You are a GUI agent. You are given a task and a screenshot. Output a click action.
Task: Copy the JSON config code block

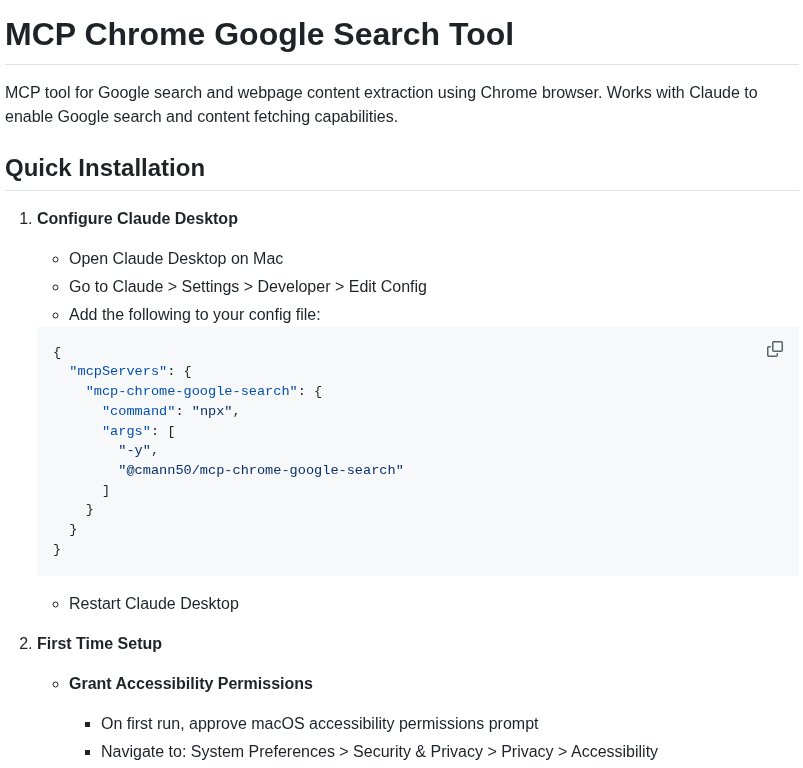[774, 349]
